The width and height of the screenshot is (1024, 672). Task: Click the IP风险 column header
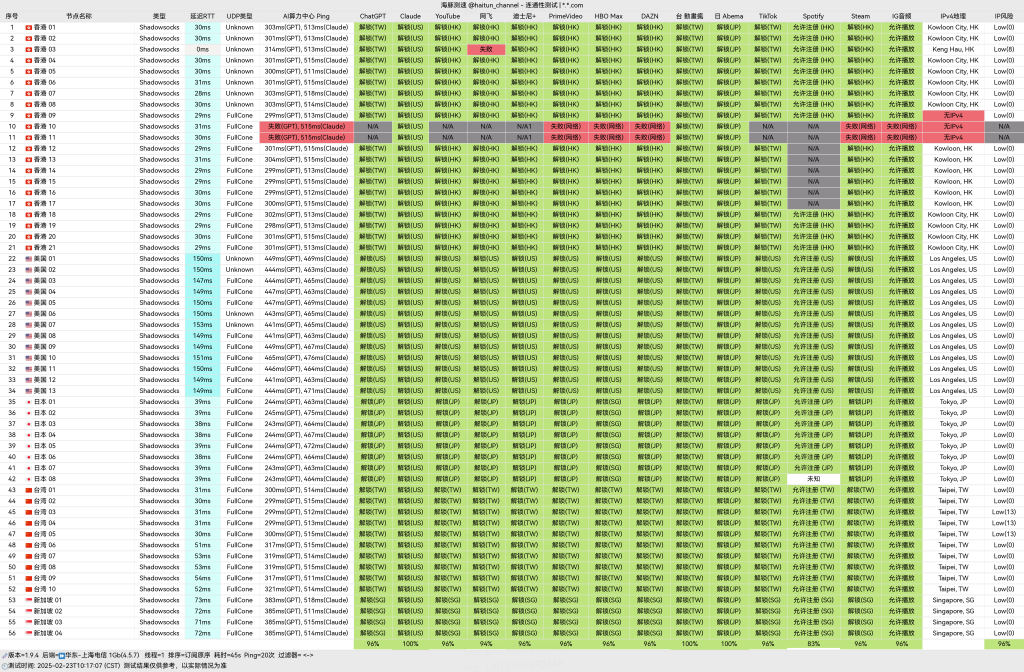coord(1004,16)
